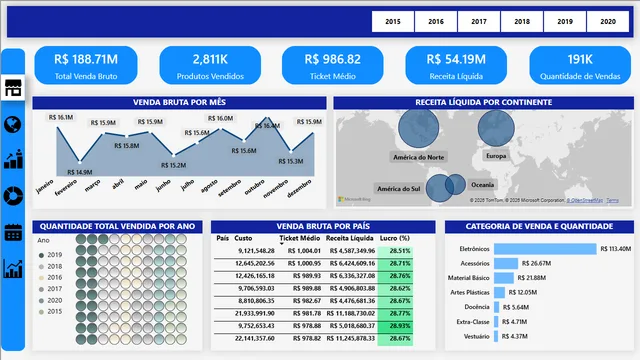Select 2015 in the Ano legend
The height and width of the screenshot is (360, 640).
coord(51,311)
